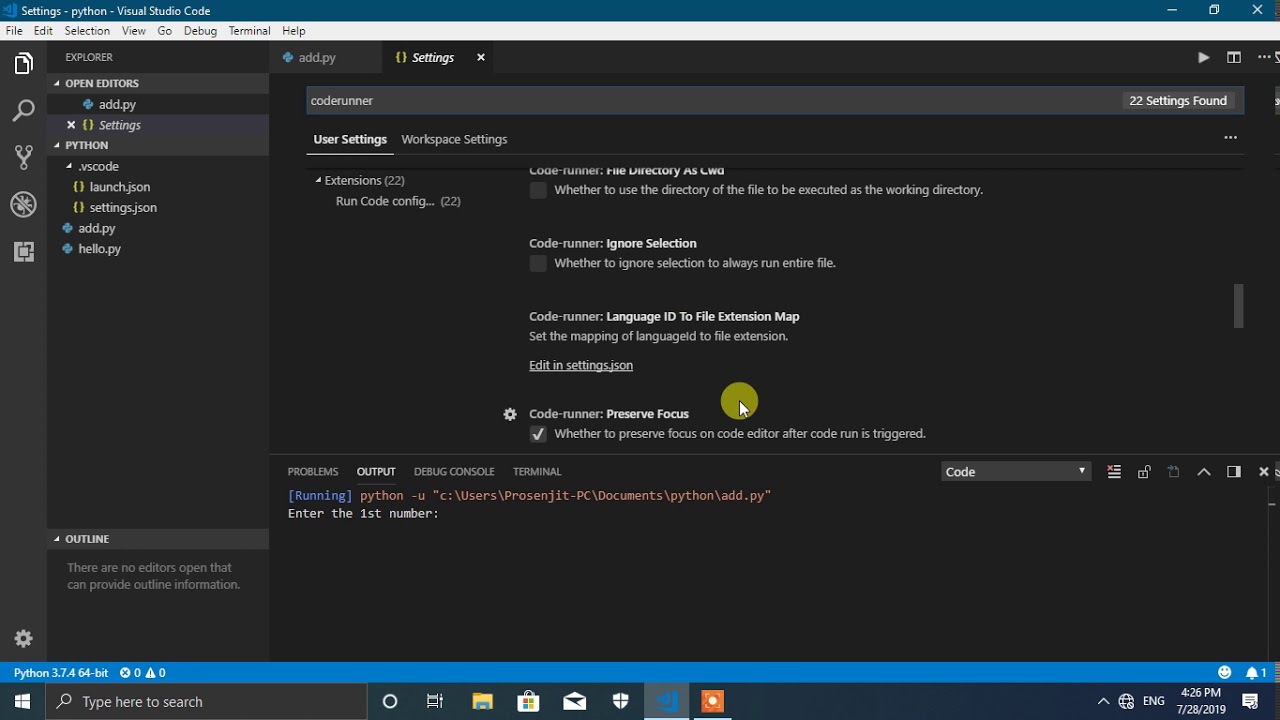Collapse the Extensions (22) settings group
The width and height of the screenshot is (1280, 720).
click(318, 181)
